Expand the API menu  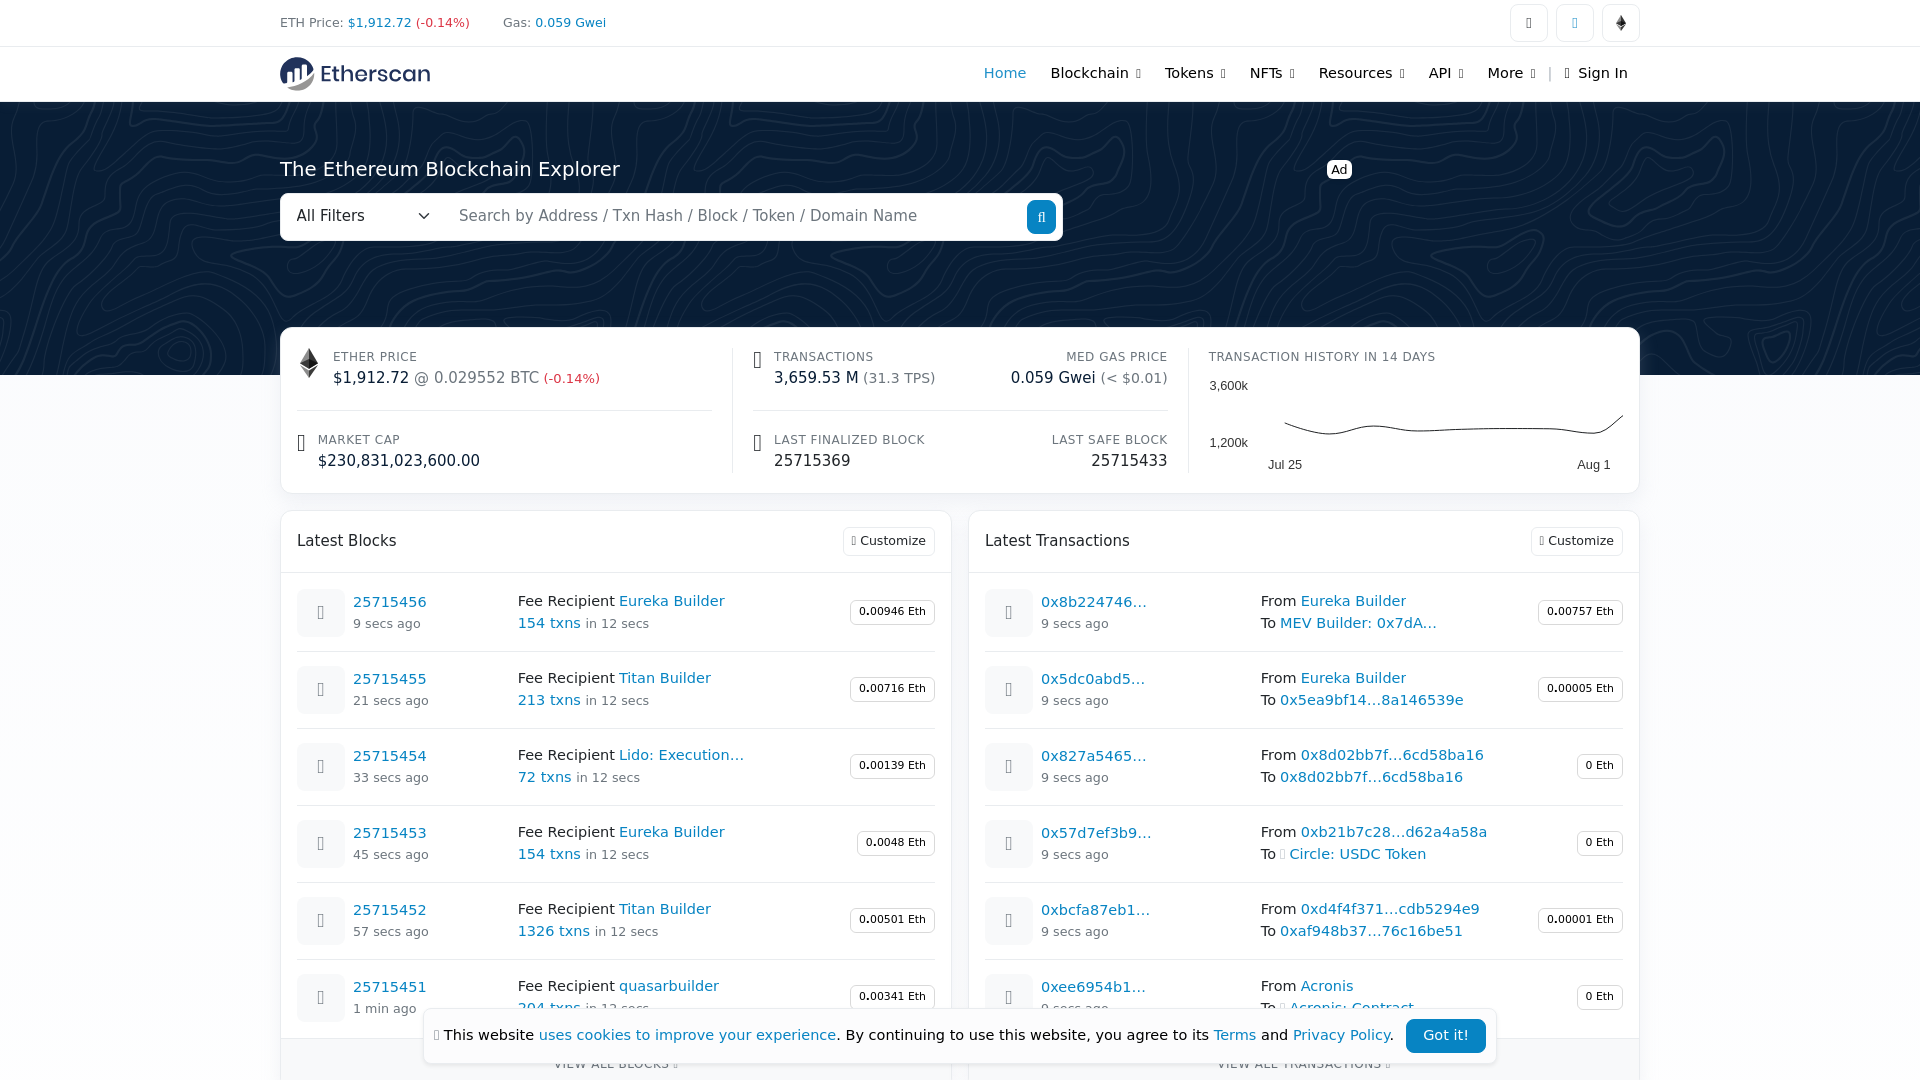pos(1446,73)
